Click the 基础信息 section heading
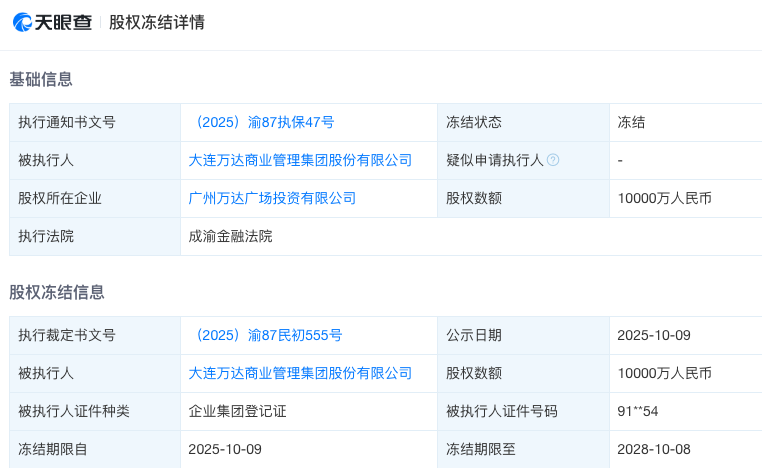The image size is (762, 468). 41,79
